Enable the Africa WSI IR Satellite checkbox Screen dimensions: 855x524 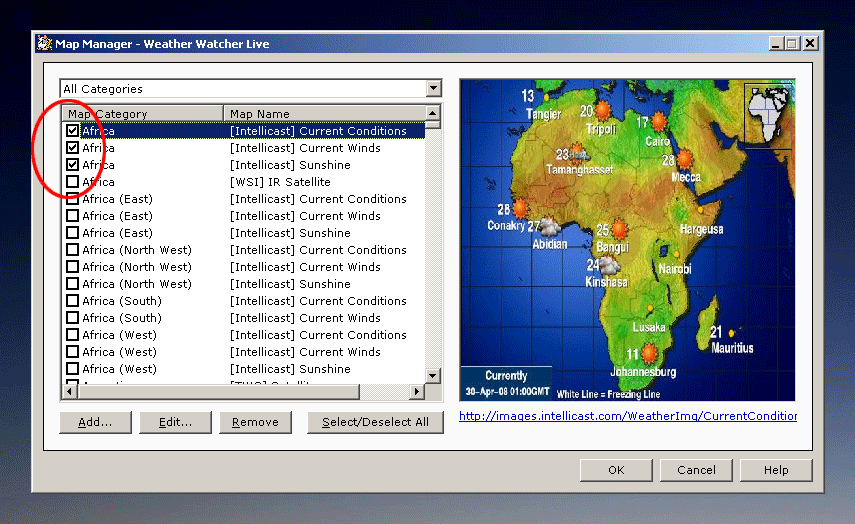[x=73, y=182]
